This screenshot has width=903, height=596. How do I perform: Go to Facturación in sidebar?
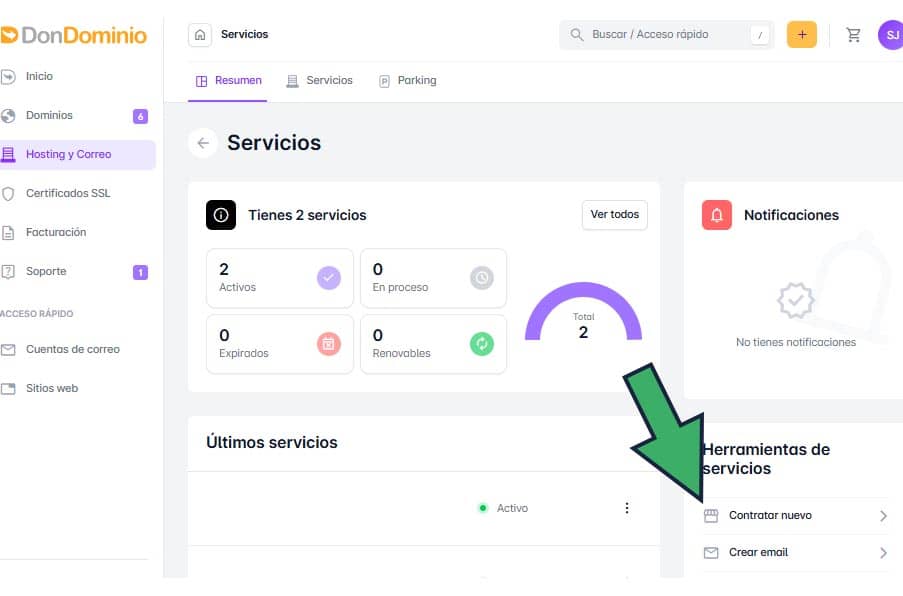pyautogui.click(x=56, y=232)
